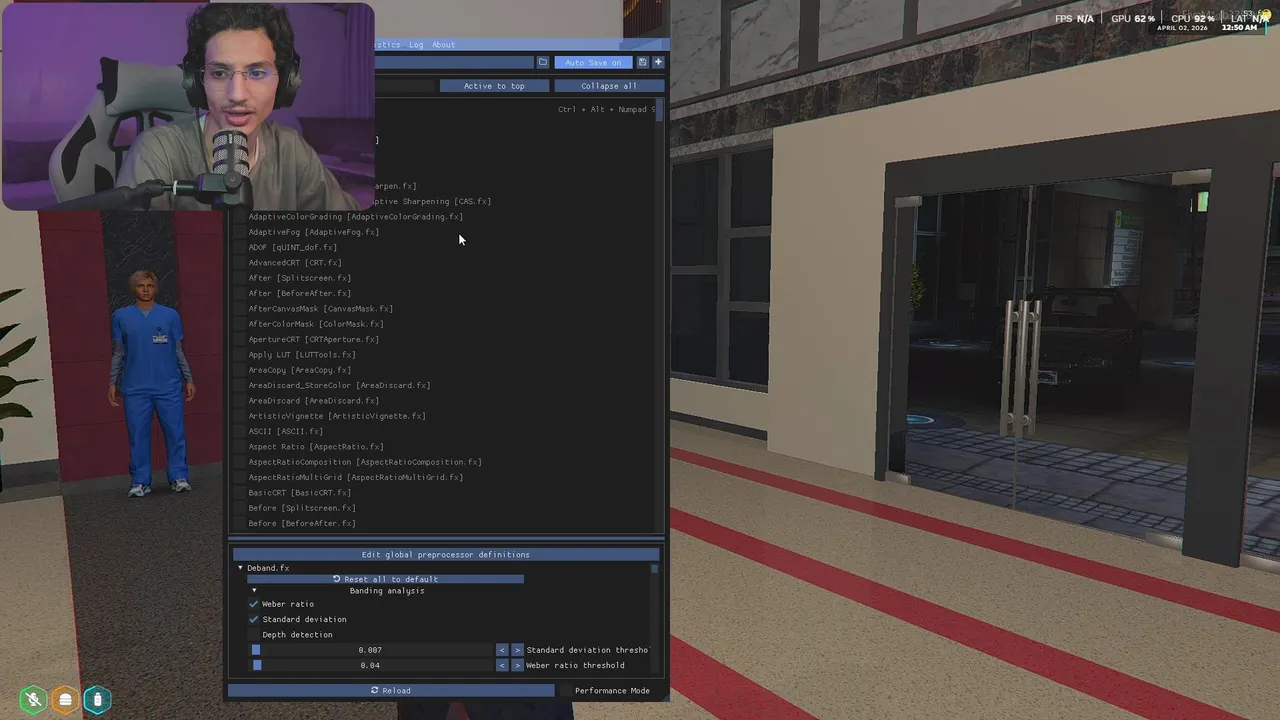
Task: Uncheck the Standard deviation checkbox
Action: [254, 619]
